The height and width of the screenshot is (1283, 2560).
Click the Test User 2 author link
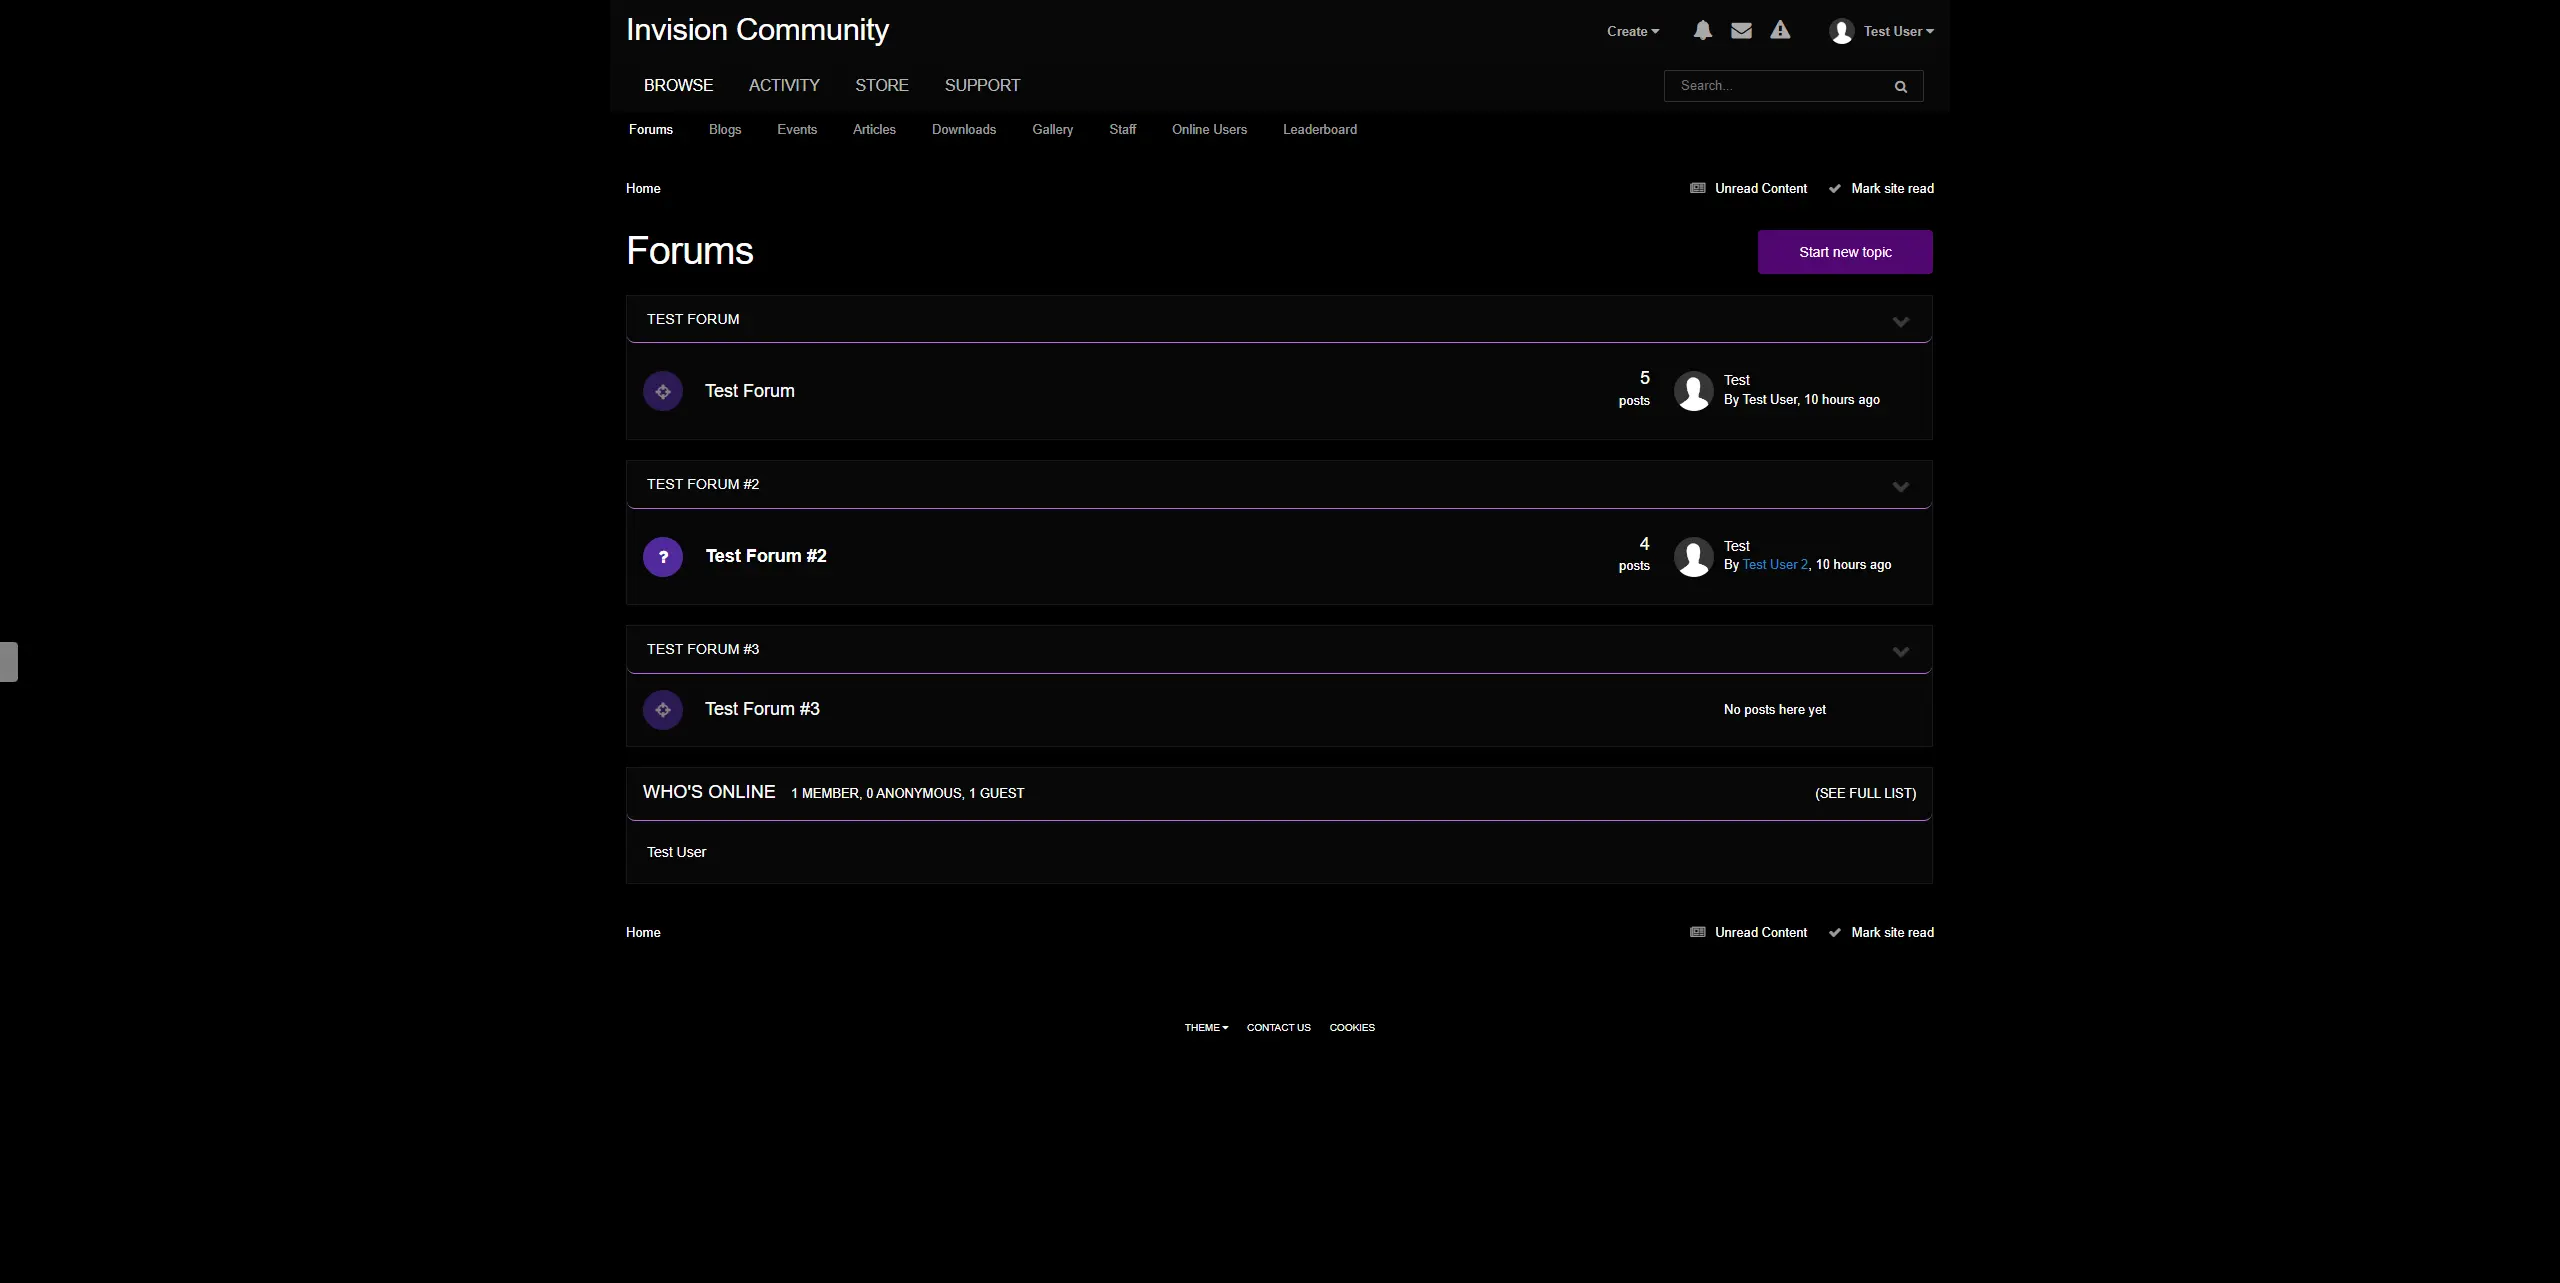(1775, 565)
